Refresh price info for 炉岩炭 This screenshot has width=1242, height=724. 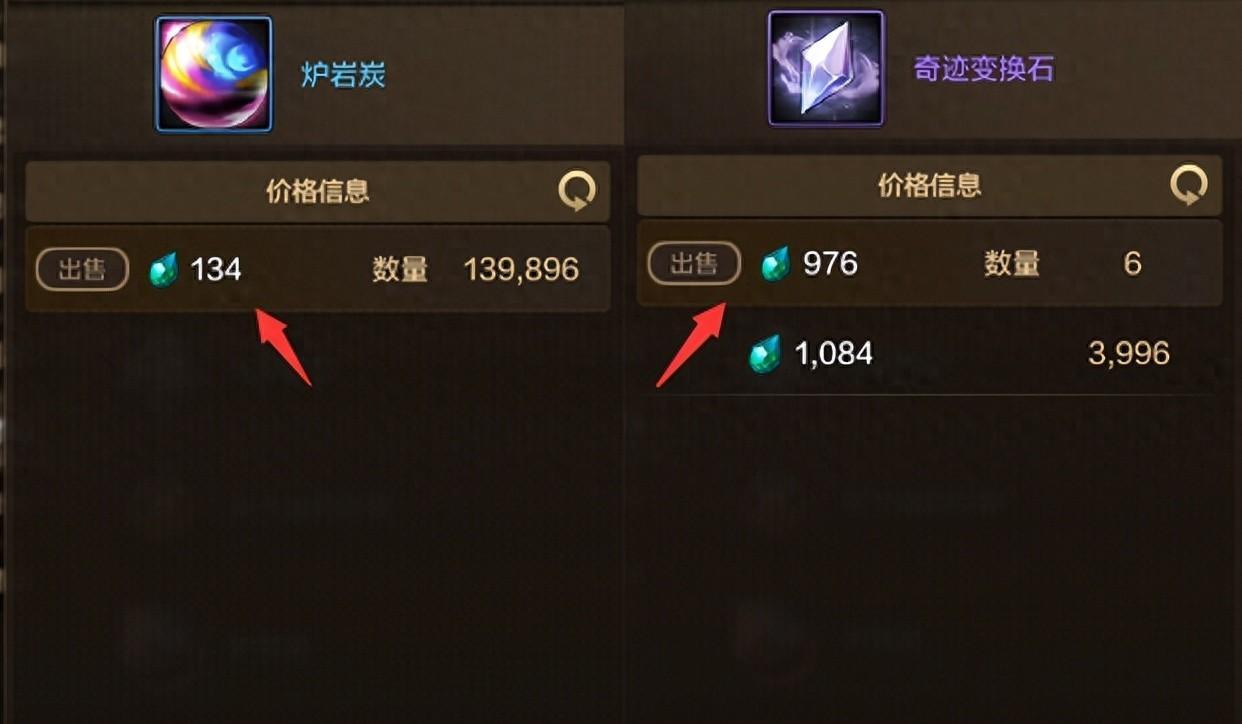[x=577, y=191]
